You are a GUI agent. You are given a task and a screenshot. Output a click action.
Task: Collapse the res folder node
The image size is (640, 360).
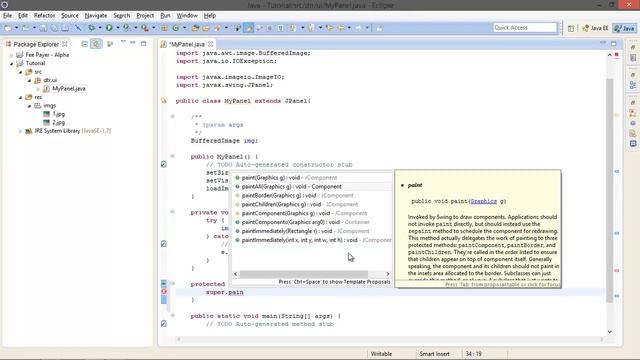point(20,97)
